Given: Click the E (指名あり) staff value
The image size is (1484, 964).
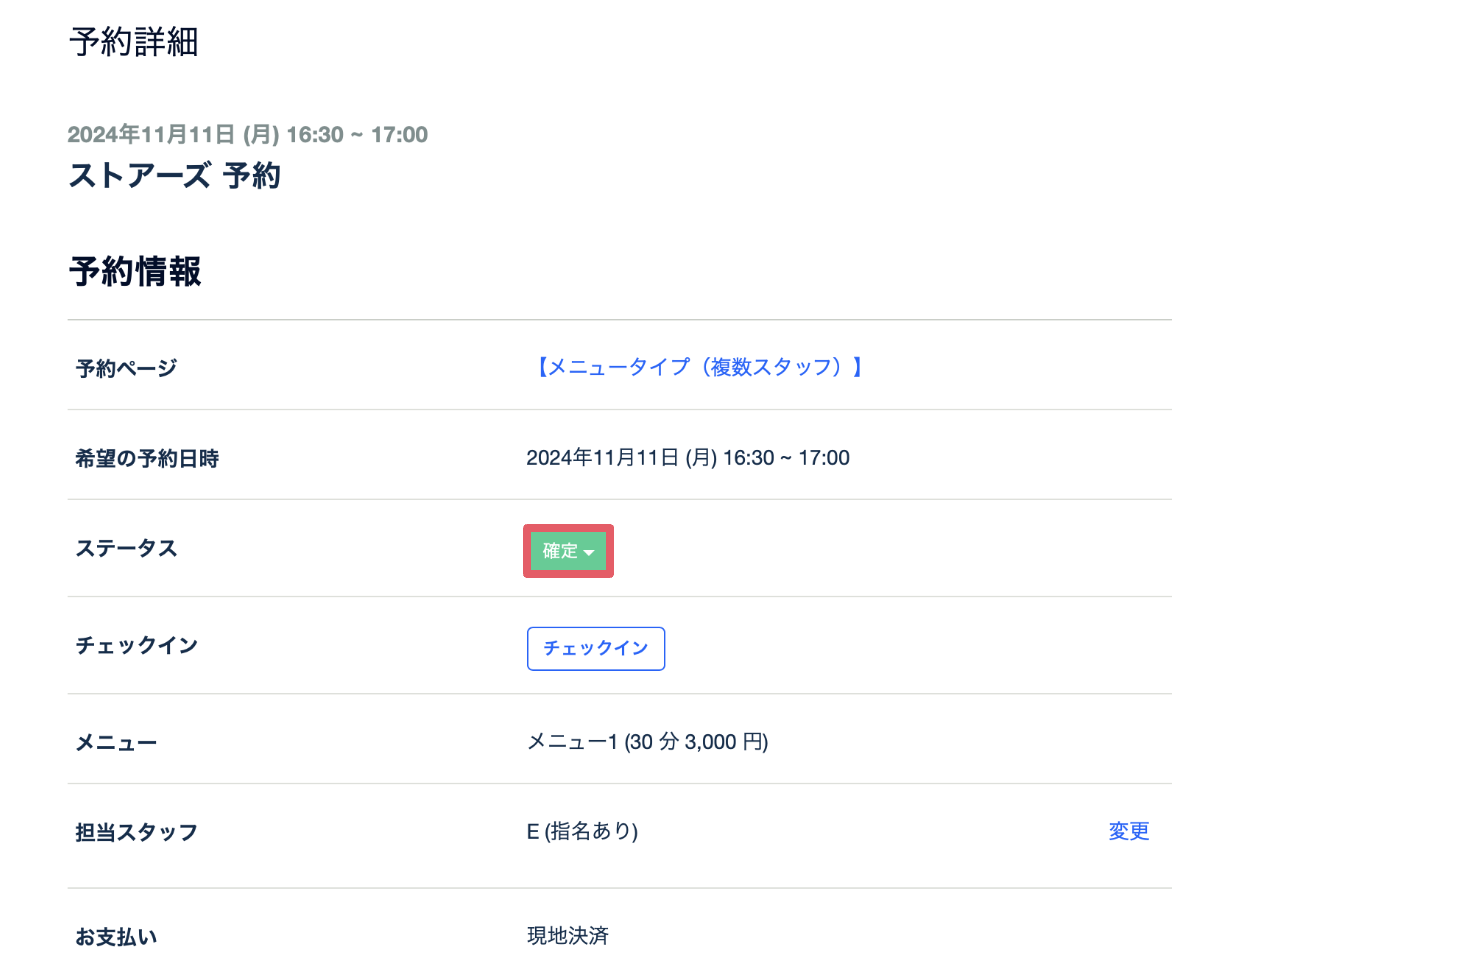Looking at the screenshot, I should (x=582, y=831).
